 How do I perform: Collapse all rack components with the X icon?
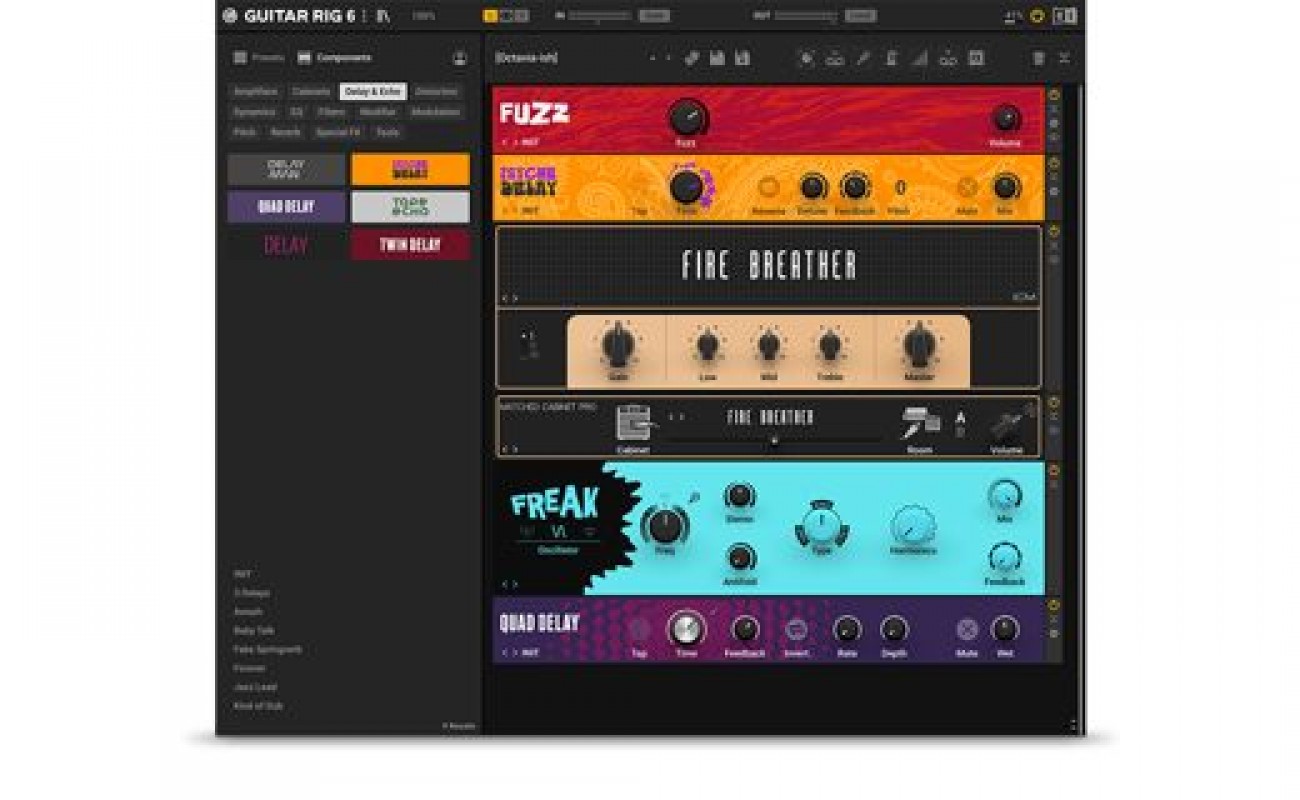click(x=1064, y=58)
